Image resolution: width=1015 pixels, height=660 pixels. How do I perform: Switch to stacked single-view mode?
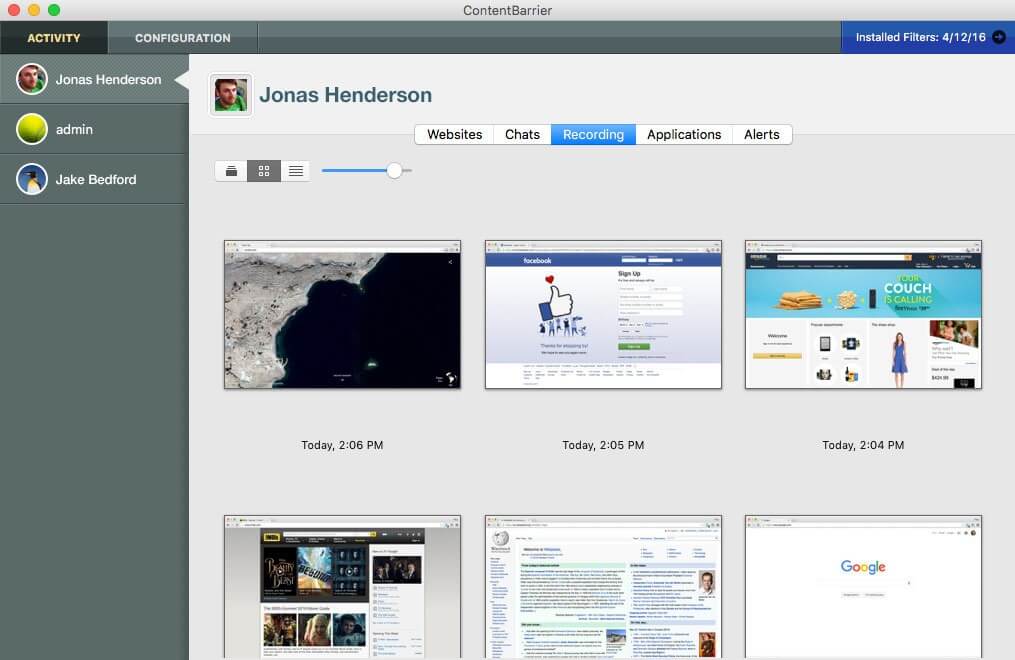tap(231, 171)
